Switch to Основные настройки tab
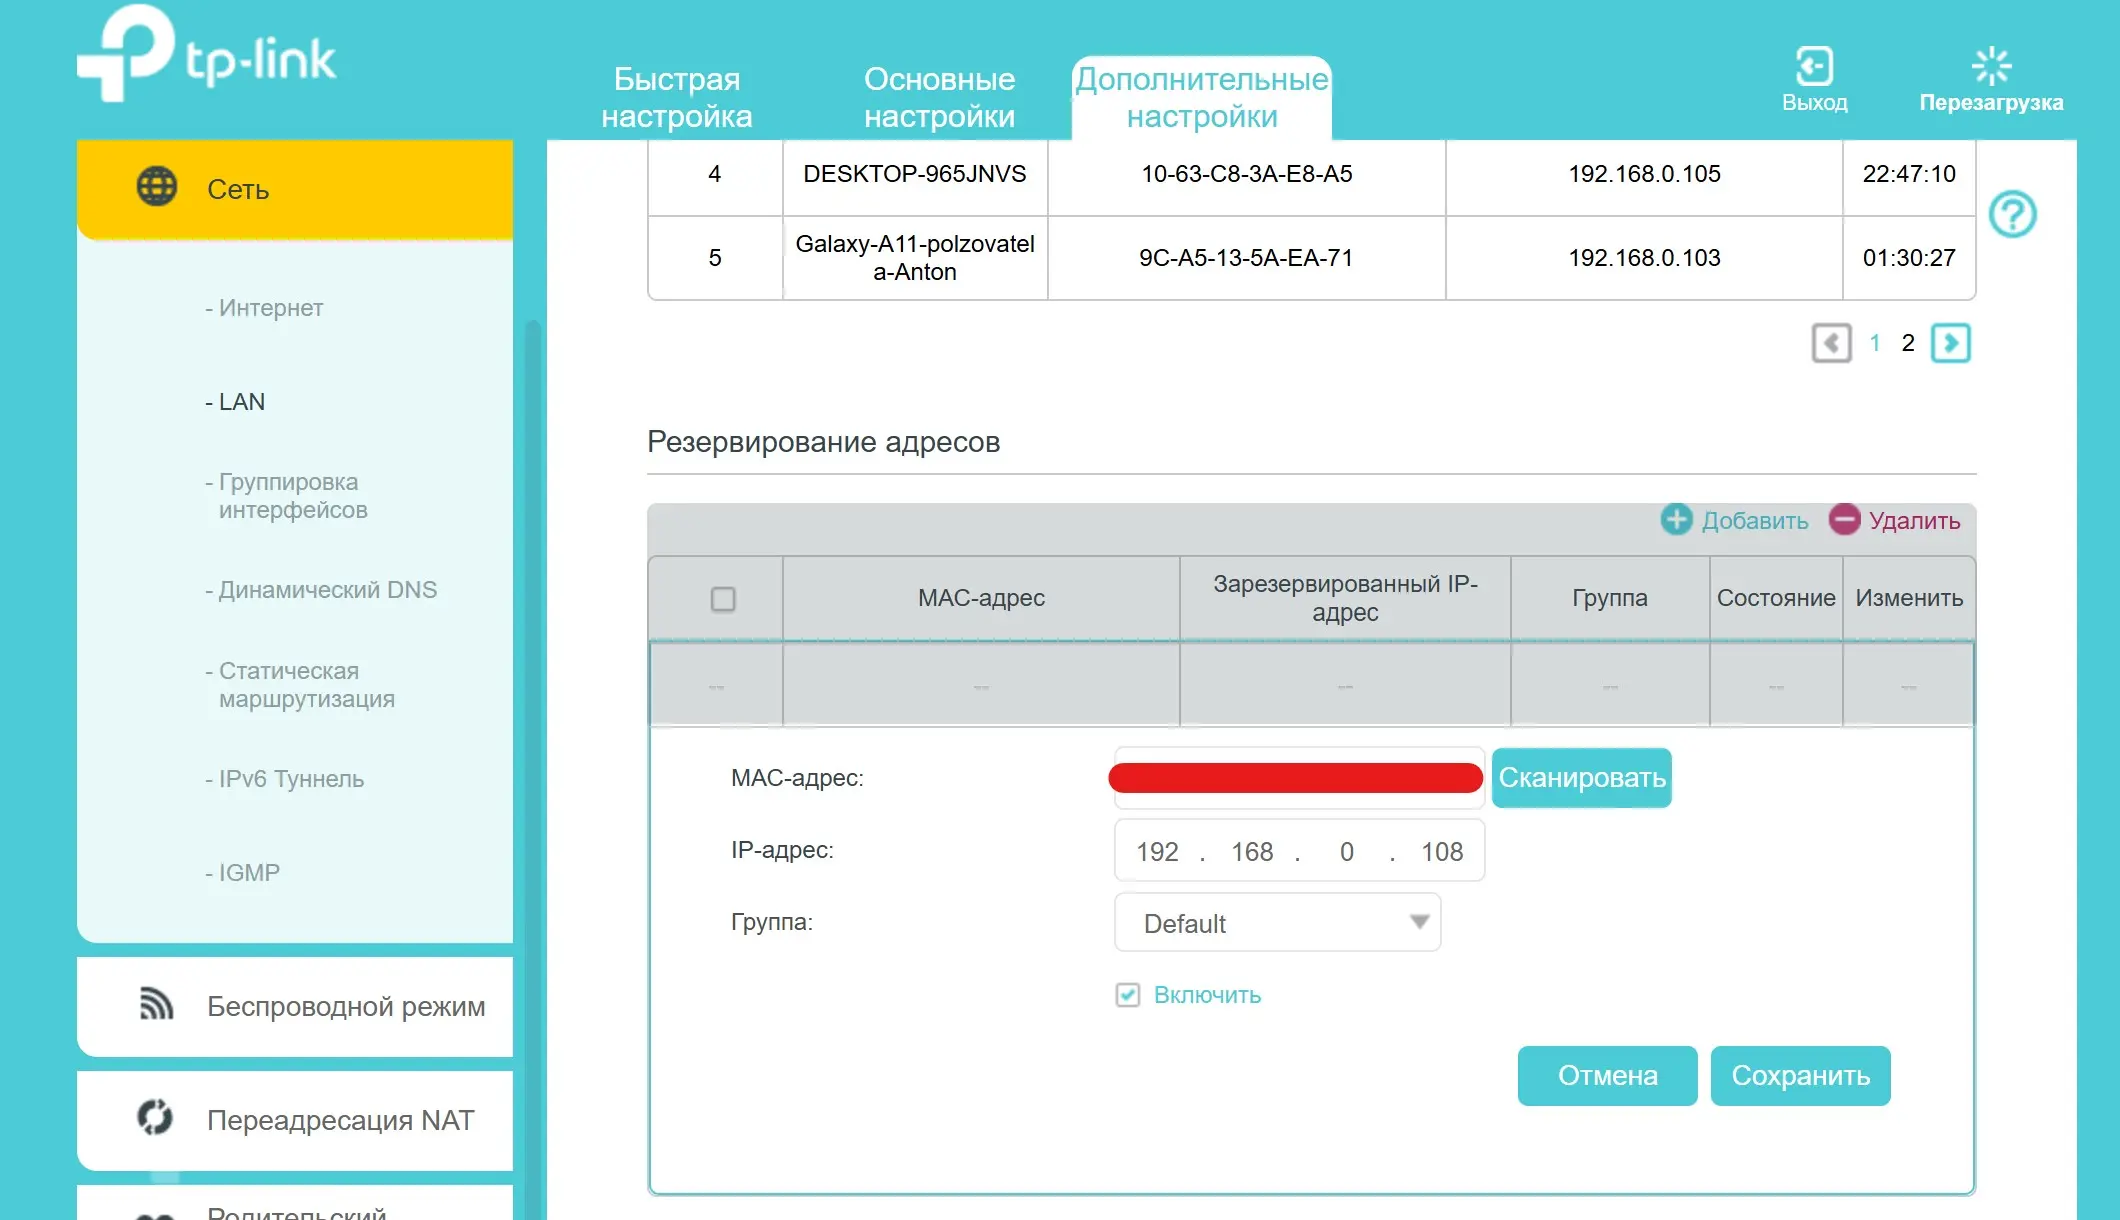2120x1220 pixels. (x=939, y=98)
